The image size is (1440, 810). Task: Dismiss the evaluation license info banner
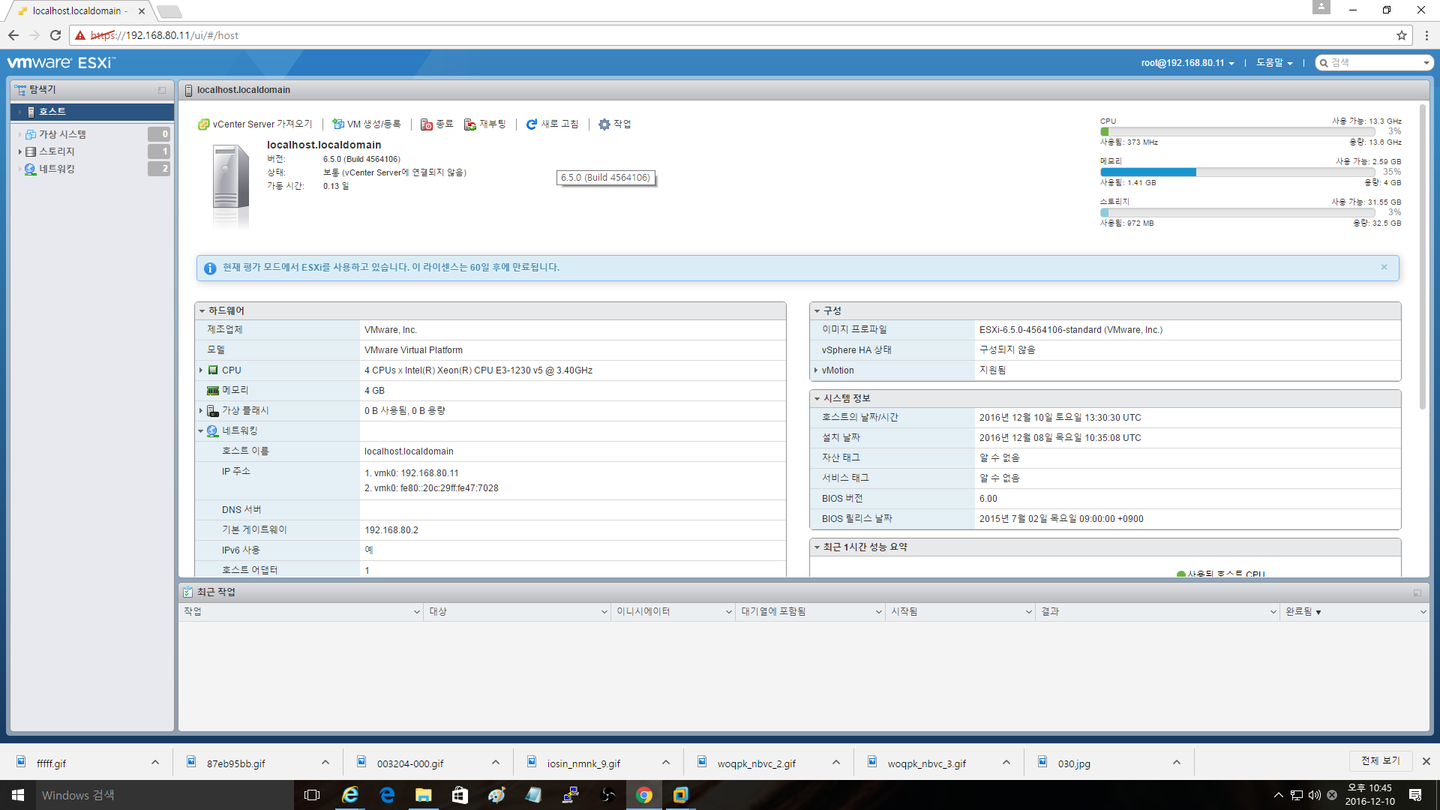(x=1384, y=267)
